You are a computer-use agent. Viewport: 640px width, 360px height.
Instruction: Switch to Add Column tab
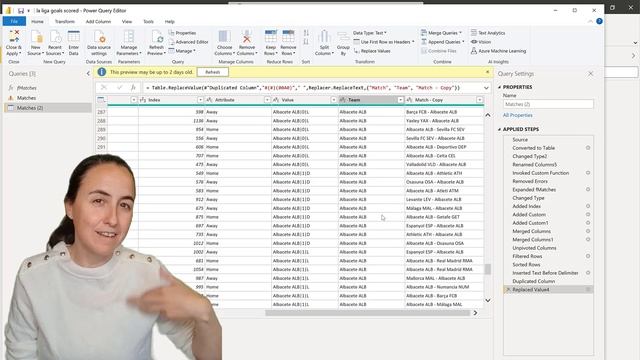point(98,21)
